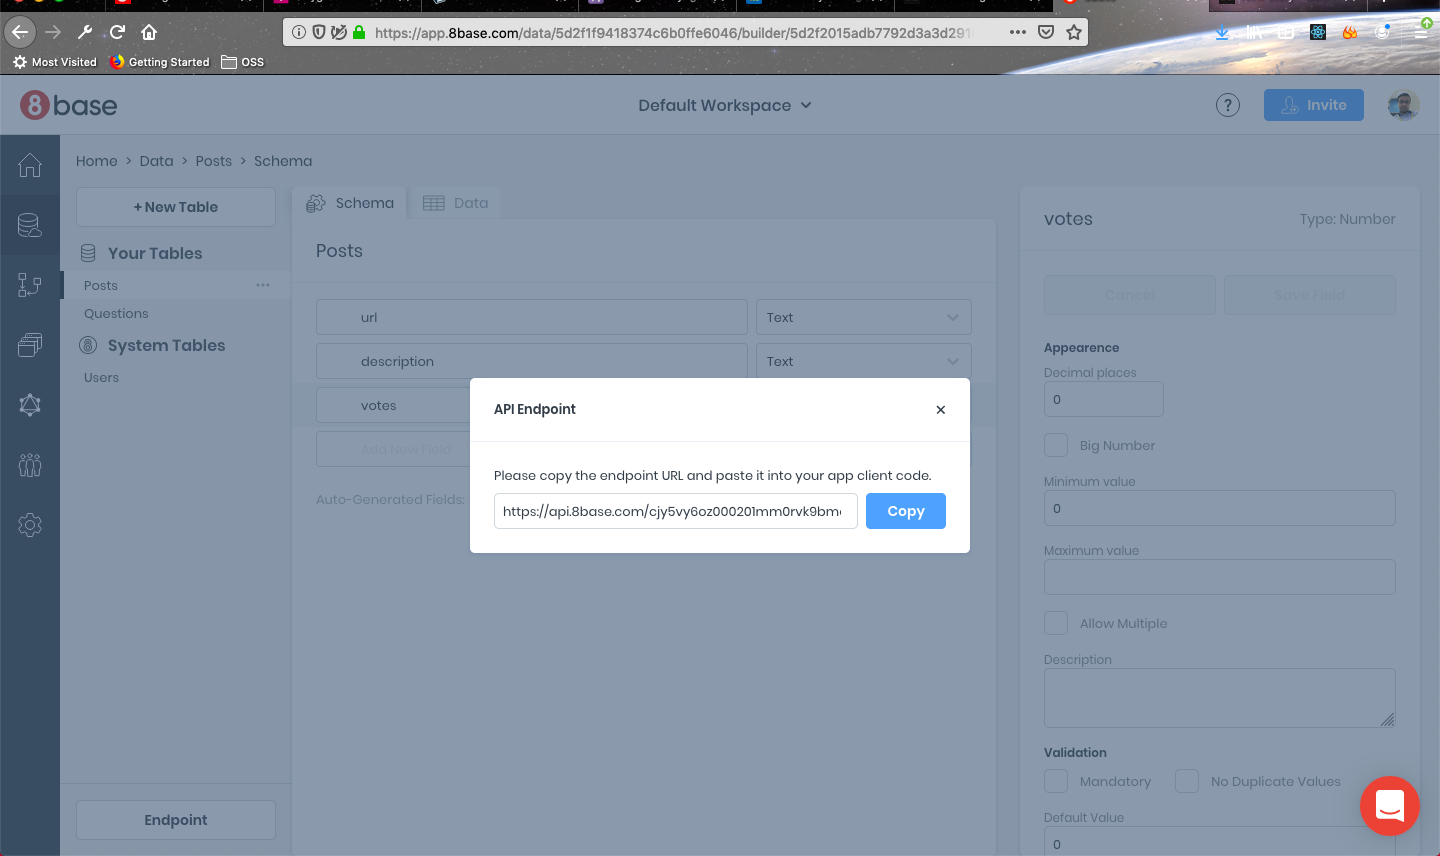This screenshot has height=856, width=1440.
Task: Click the votes field name input
Action: (x=393, y=405)
